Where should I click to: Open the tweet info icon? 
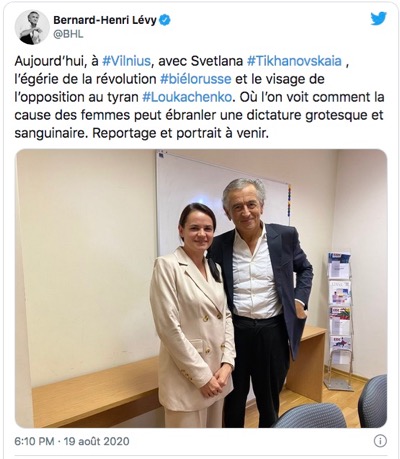pos(380,441)
